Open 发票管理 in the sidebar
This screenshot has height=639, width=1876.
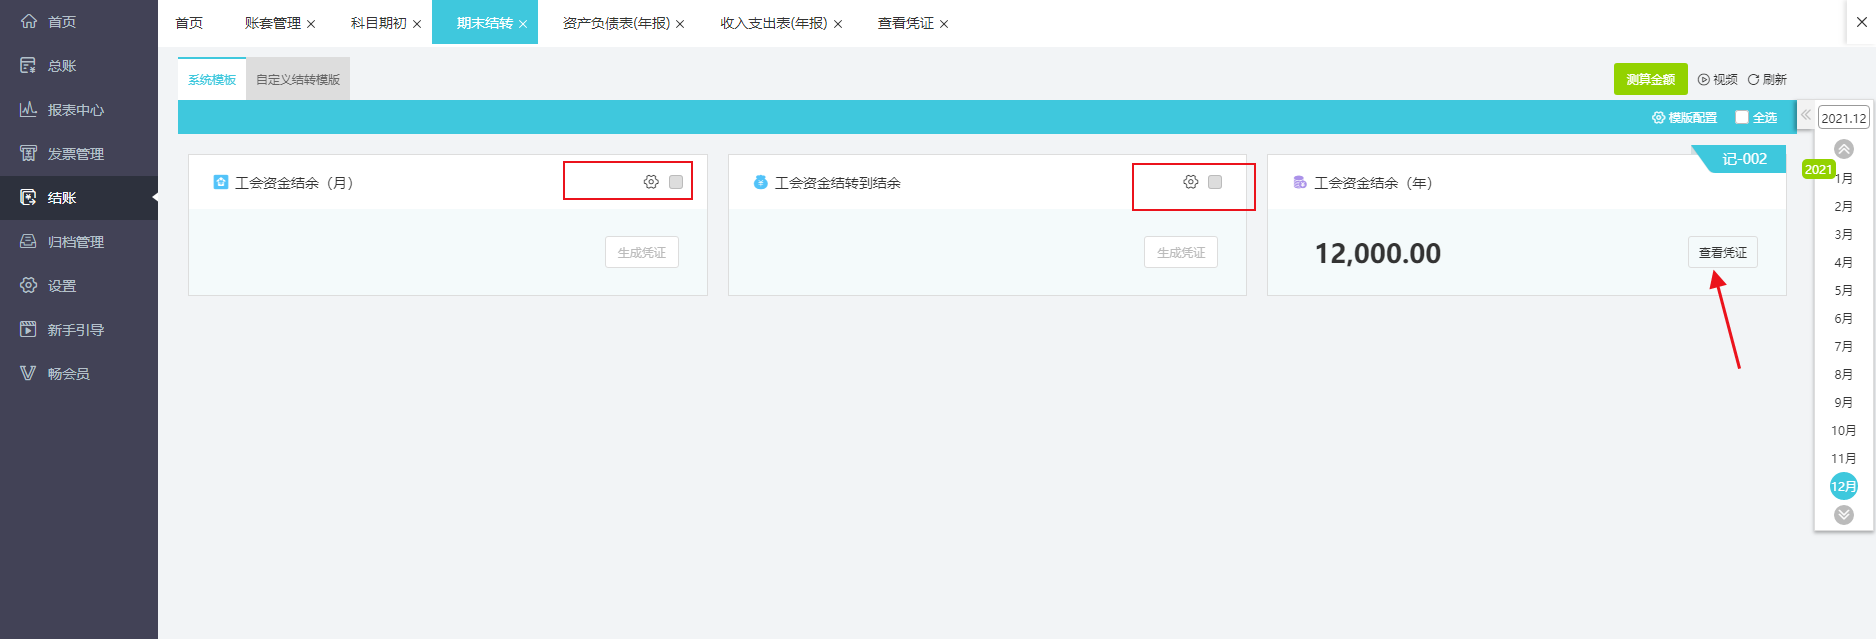(76, 154)
